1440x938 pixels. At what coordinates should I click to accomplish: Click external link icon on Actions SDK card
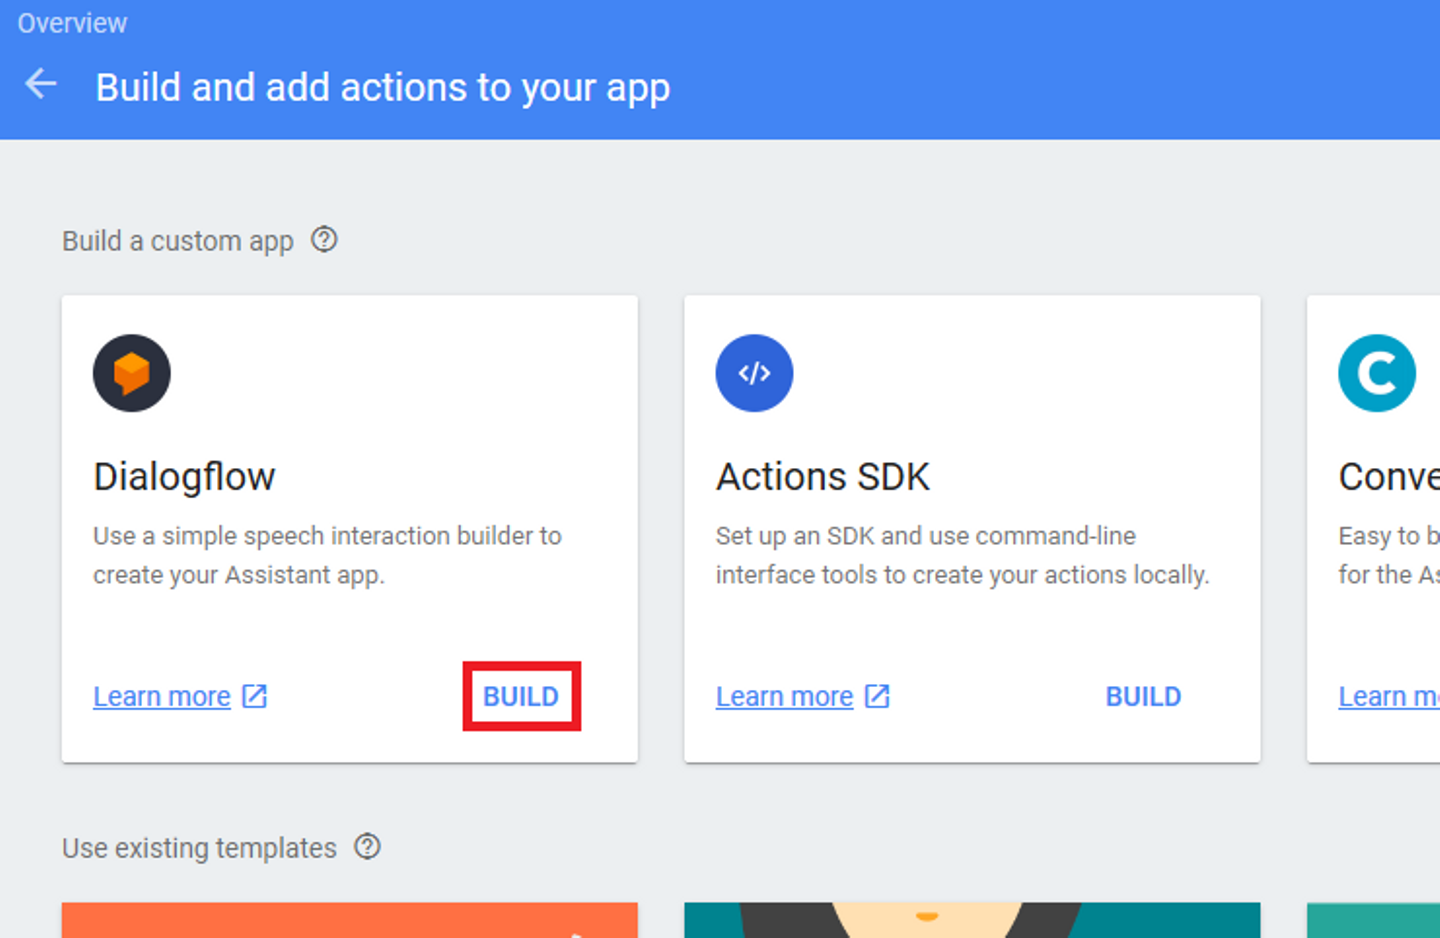pyautogui.click(x=877, y=696)
